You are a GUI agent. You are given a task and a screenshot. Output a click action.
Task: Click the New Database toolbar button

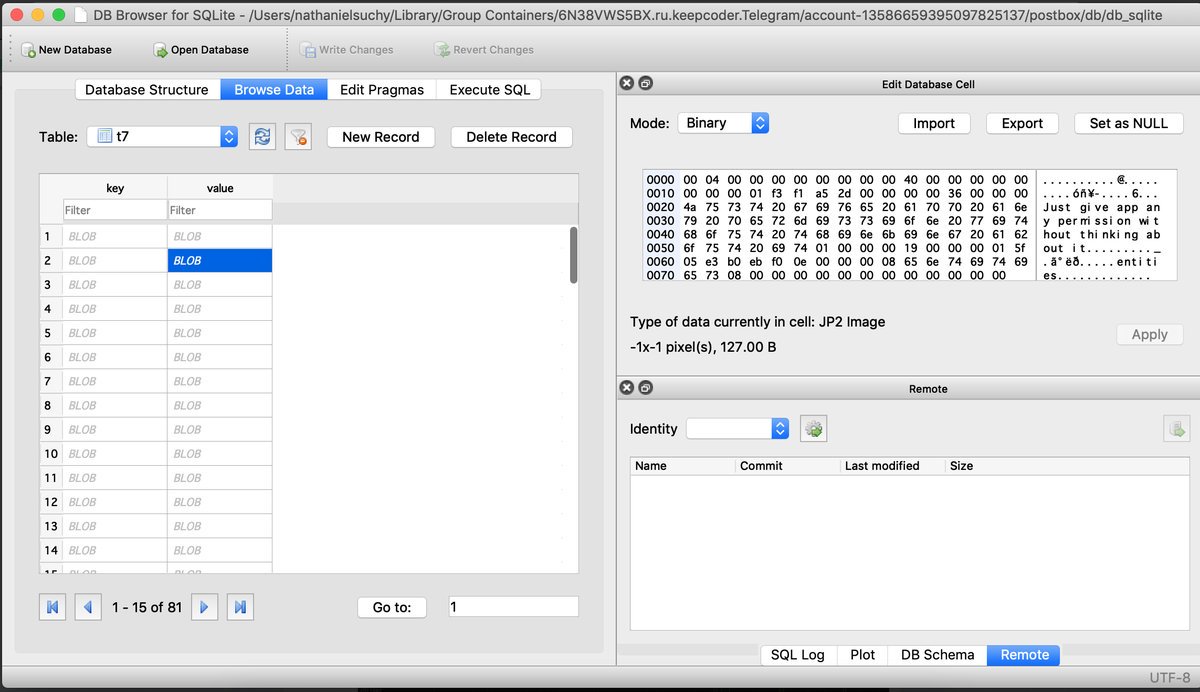point(66,49)
